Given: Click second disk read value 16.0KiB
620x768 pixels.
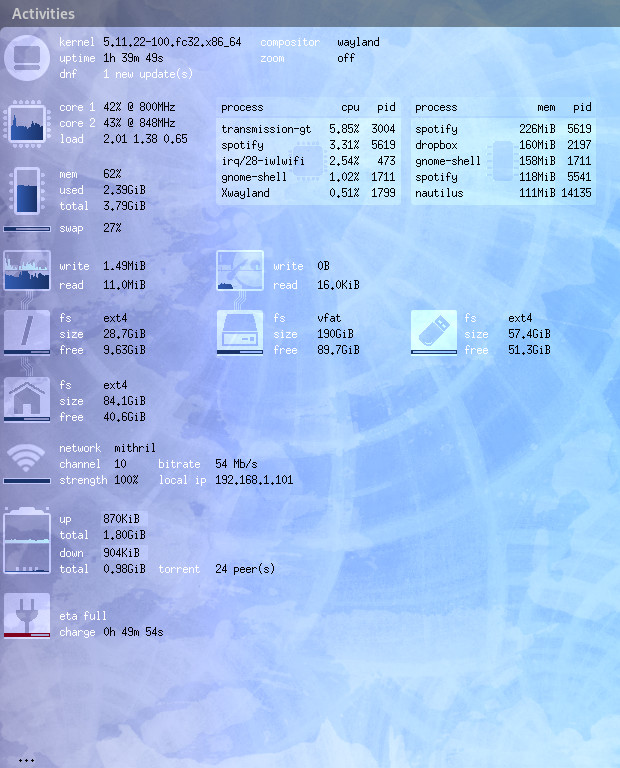Looking at the screenshot, I should [338, 285].
